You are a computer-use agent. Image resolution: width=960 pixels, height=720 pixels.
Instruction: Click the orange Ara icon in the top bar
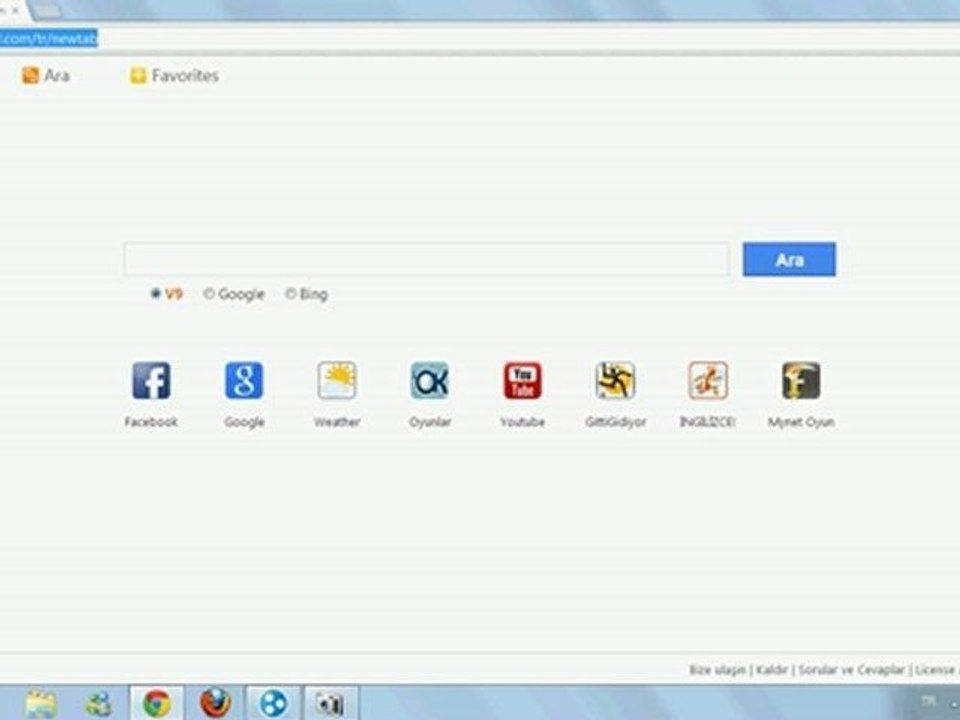(30, 75)
